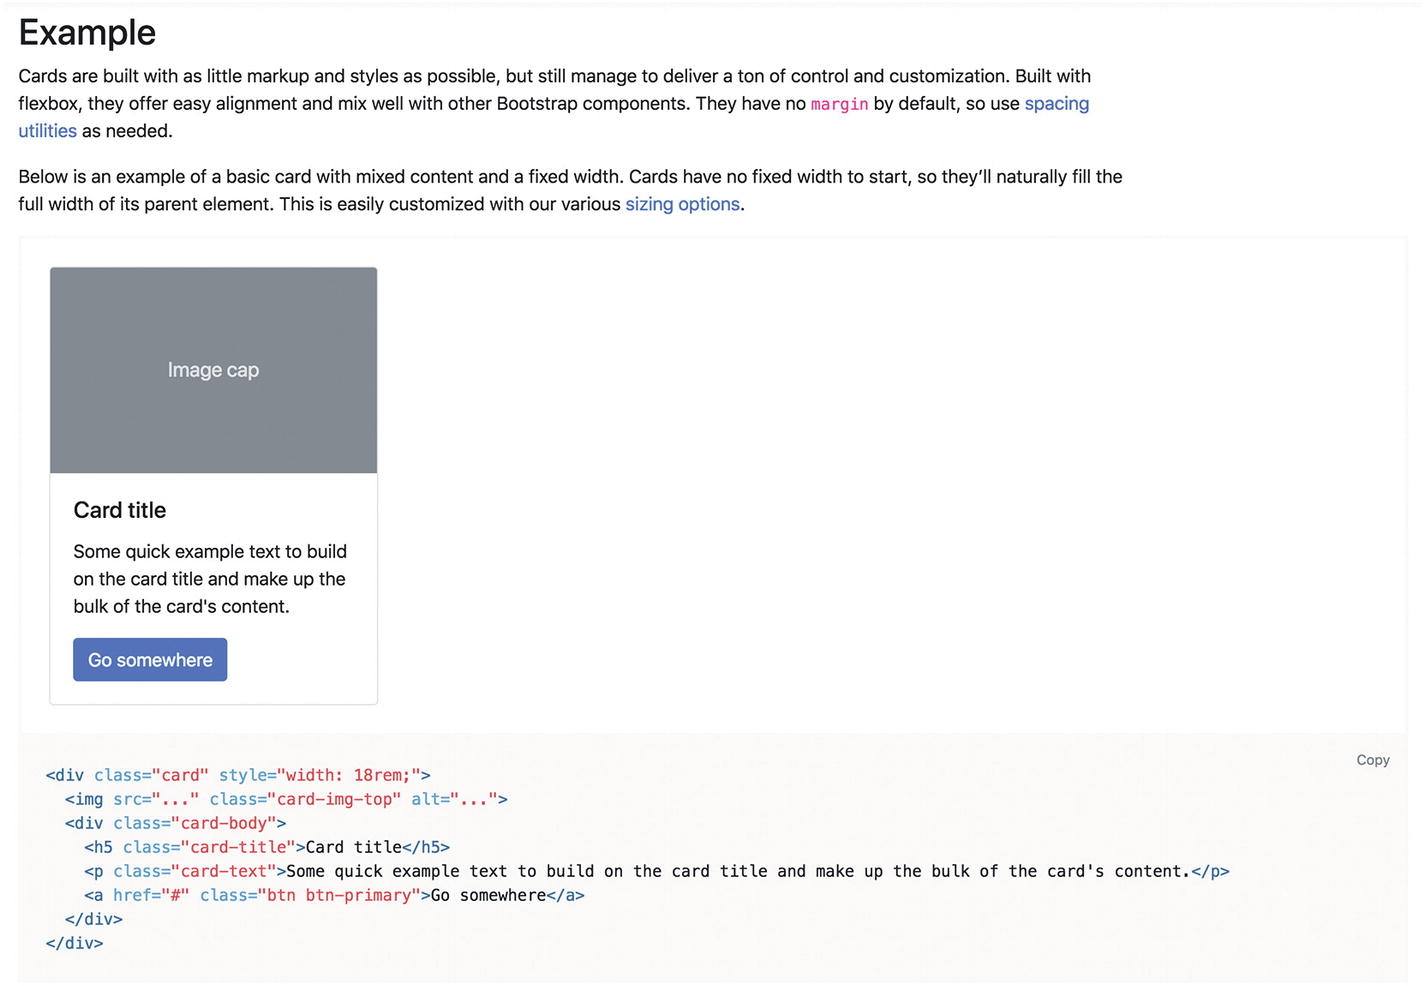
Task: Click the card-body div code line
Action: (176, 823)
